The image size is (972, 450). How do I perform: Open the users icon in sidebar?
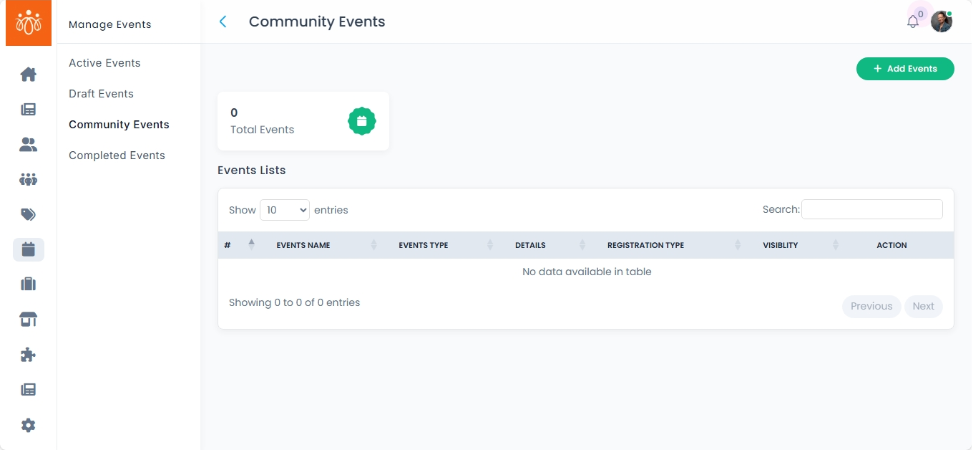[x=28, y=145]
